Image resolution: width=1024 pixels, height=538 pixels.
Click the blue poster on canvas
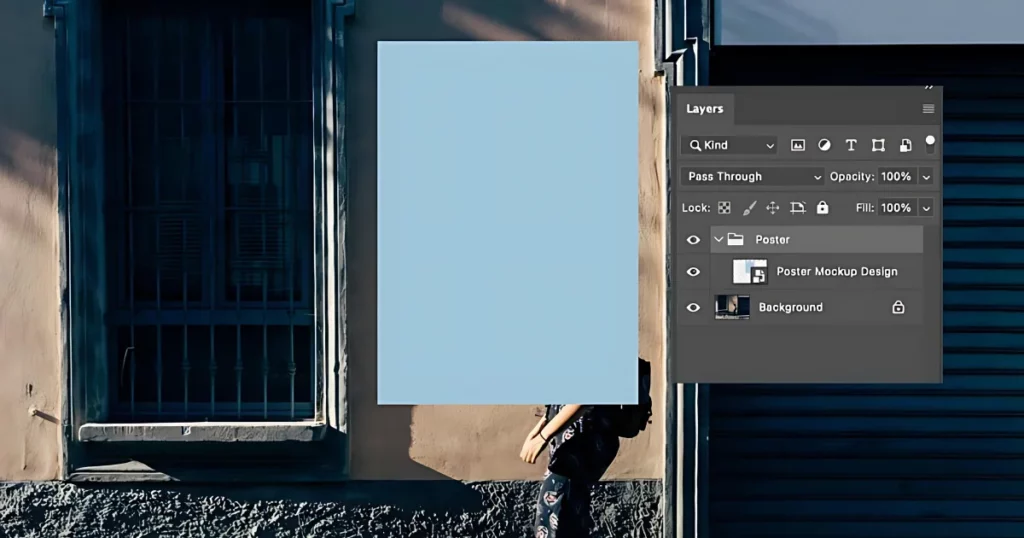(507, 223)
